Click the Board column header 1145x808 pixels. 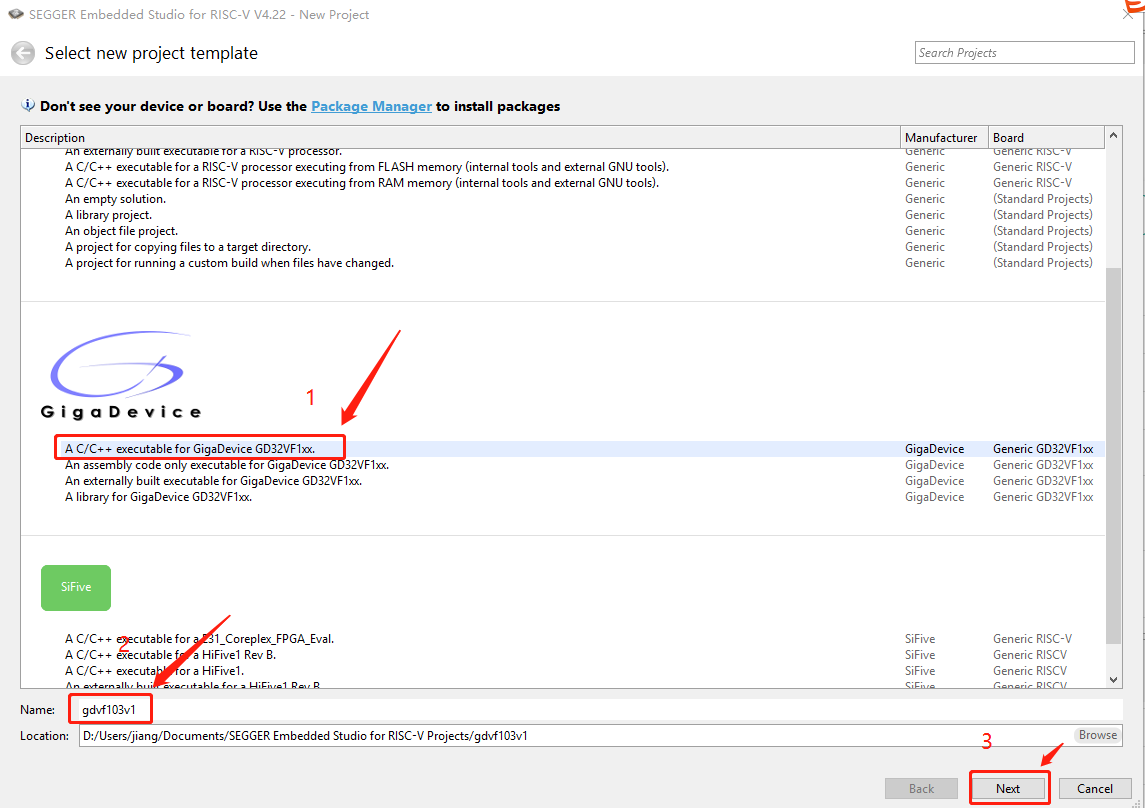click(1046, 138)
